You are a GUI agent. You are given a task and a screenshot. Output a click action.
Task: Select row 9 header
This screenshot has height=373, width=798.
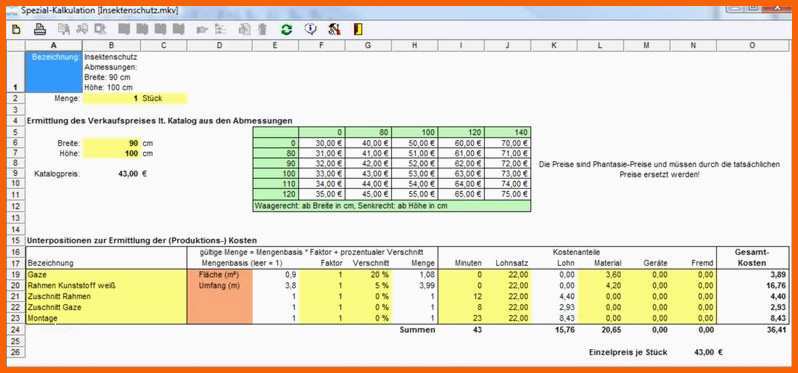pos(16,174)
